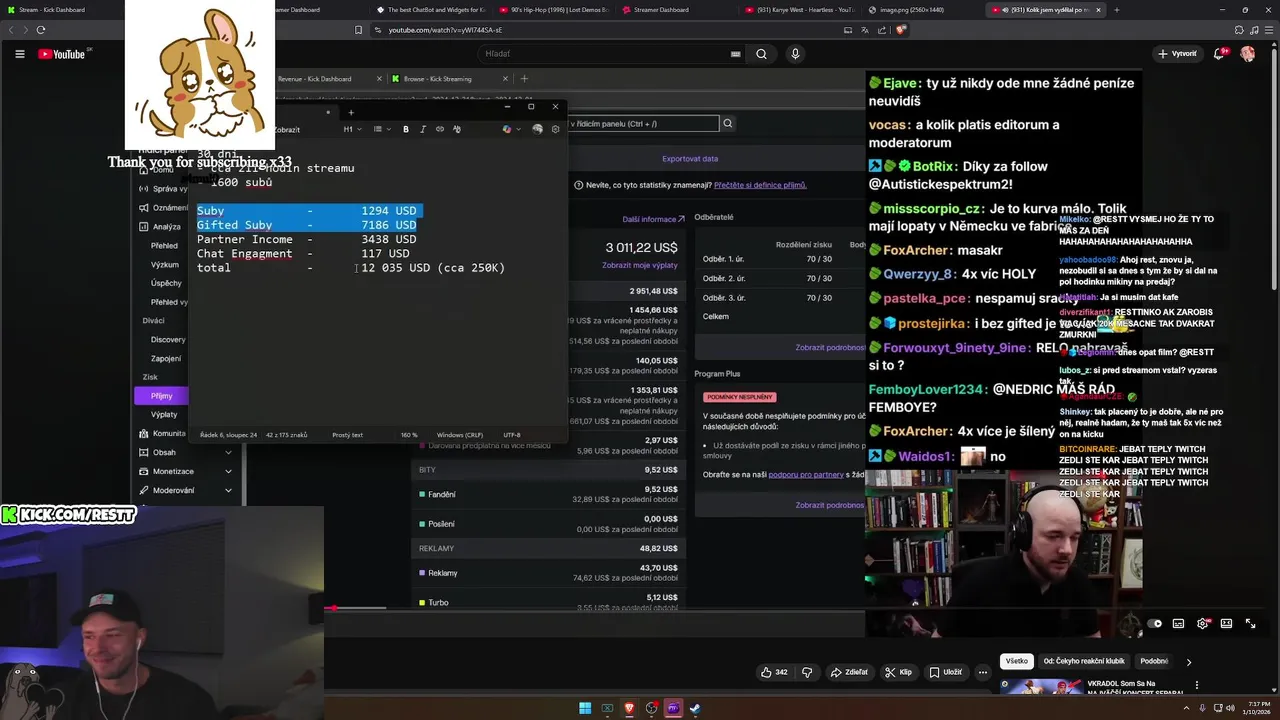Select the Všetko filter chip

pos(1016,661)
